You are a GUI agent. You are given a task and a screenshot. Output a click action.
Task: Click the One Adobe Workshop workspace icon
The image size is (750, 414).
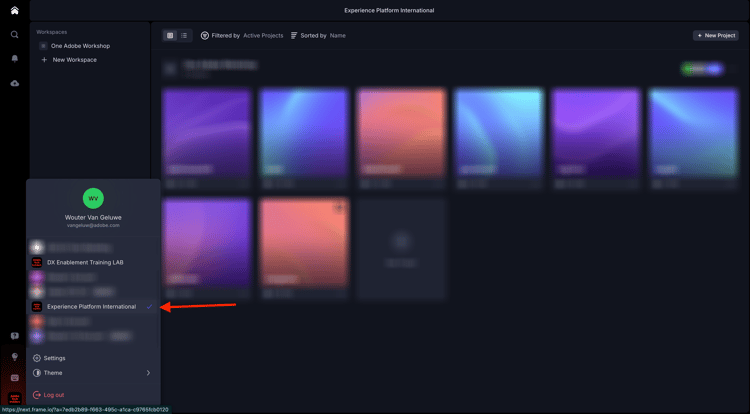43,46
